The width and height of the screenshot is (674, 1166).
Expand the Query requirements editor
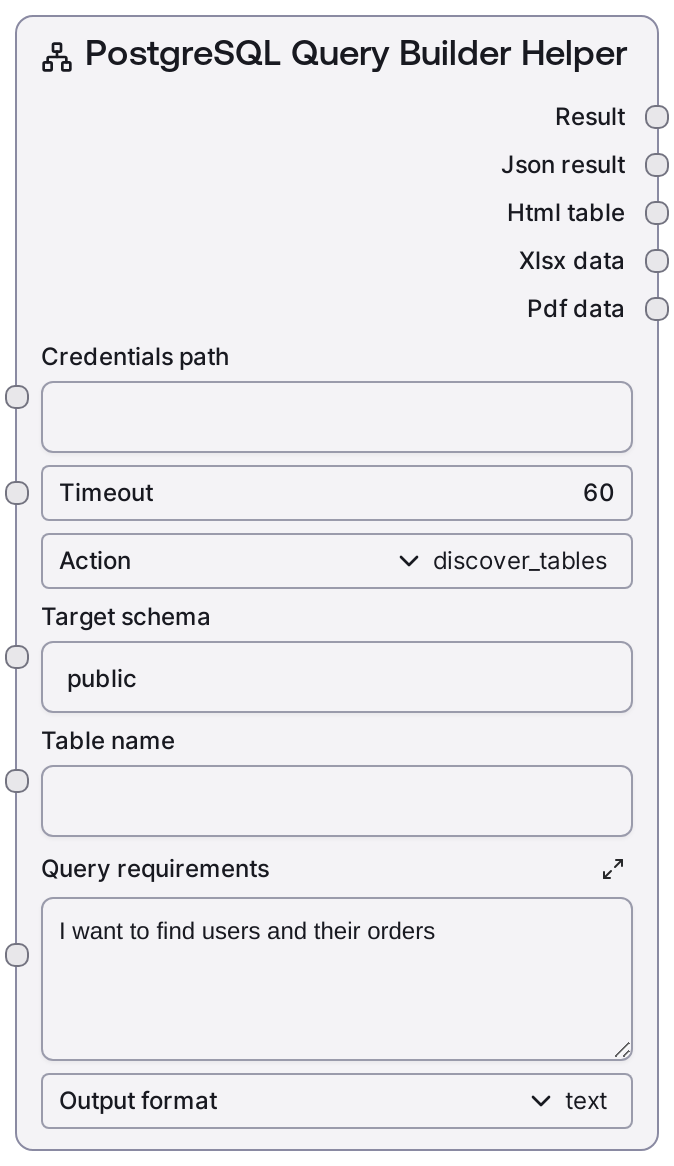613,869
